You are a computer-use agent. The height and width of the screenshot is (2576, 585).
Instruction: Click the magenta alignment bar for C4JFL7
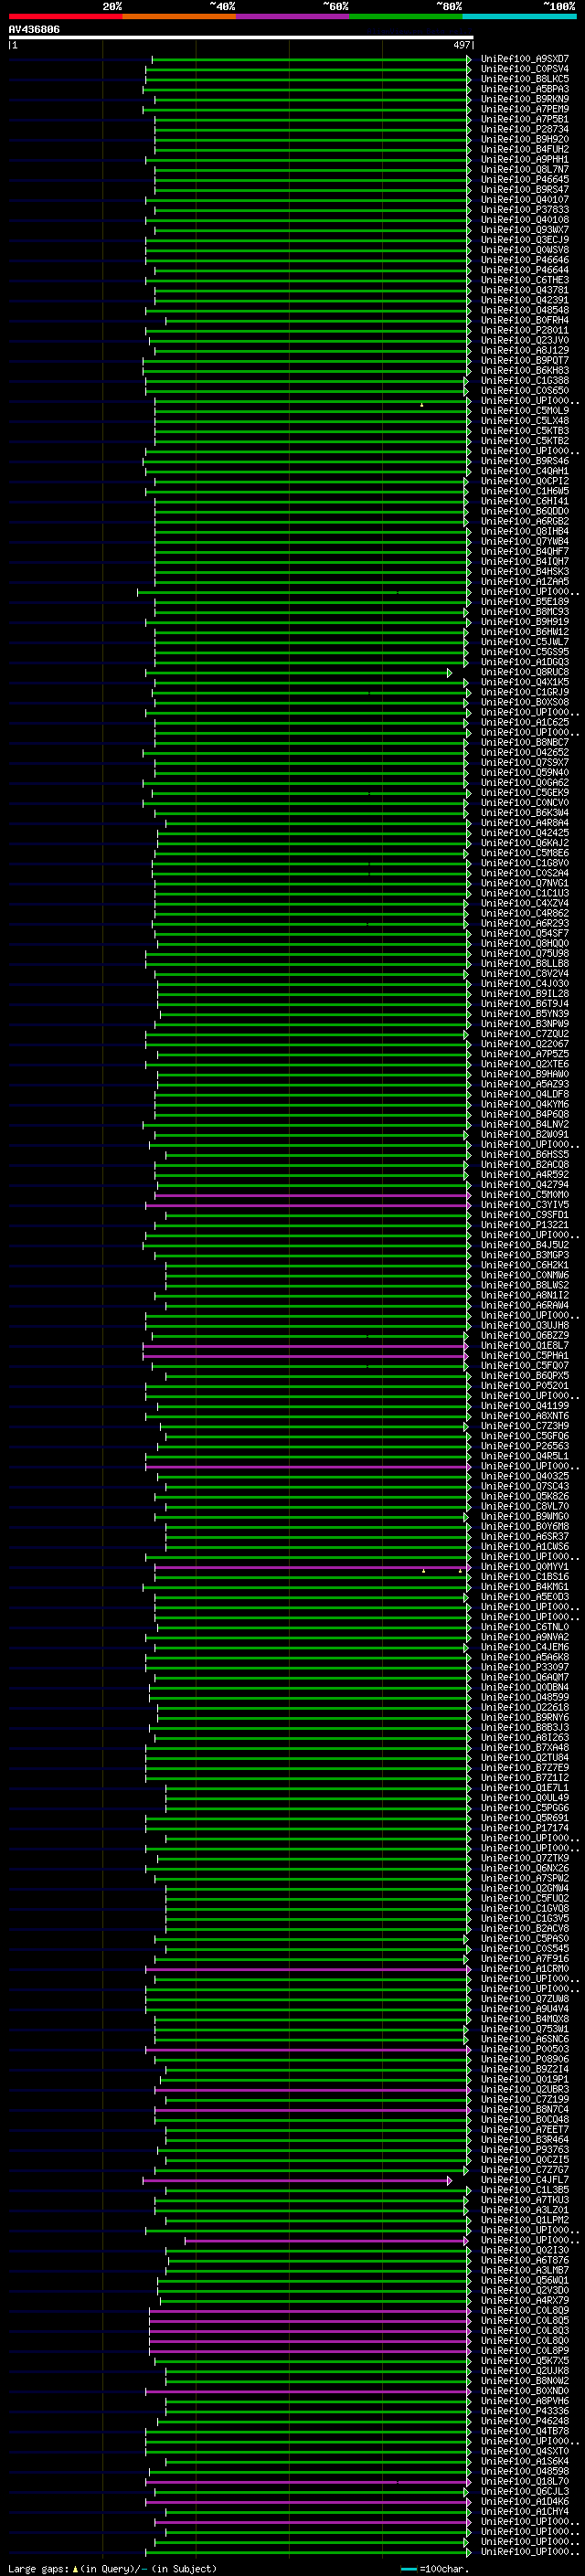296,2181
